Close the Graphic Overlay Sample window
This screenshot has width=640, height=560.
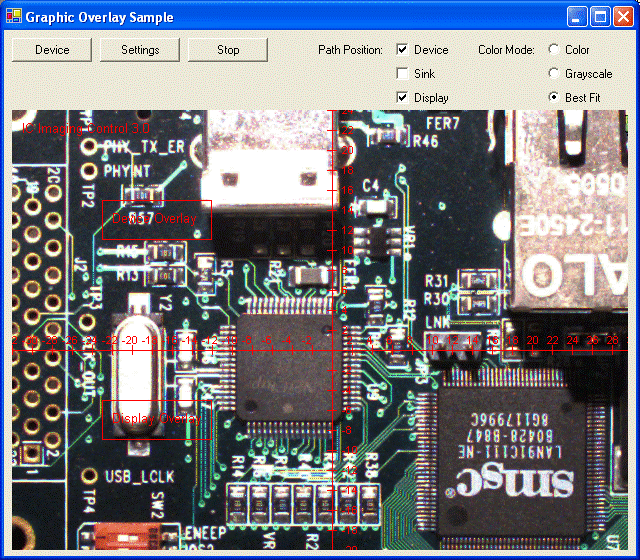coord(622,17)
